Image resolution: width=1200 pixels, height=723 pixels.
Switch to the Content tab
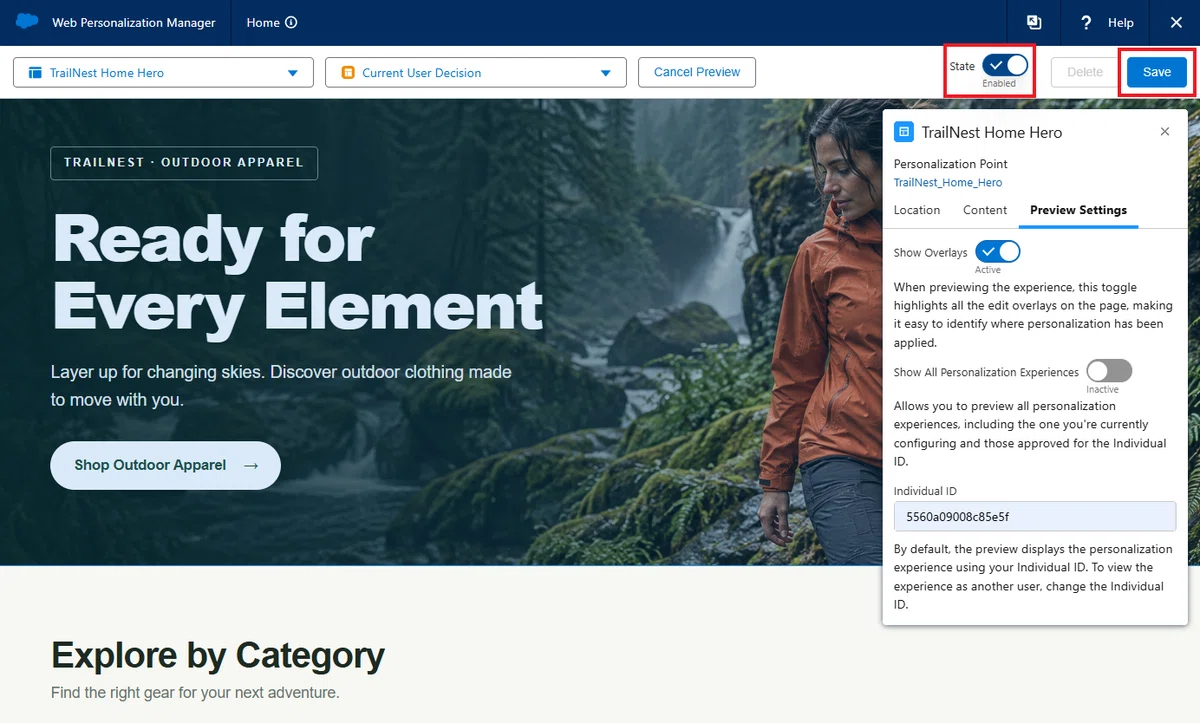985,210
